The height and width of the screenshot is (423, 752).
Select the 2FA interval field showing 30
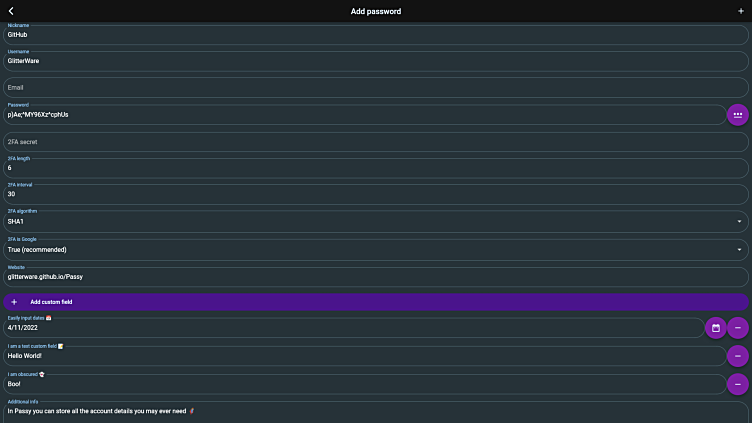pos(375,194)
